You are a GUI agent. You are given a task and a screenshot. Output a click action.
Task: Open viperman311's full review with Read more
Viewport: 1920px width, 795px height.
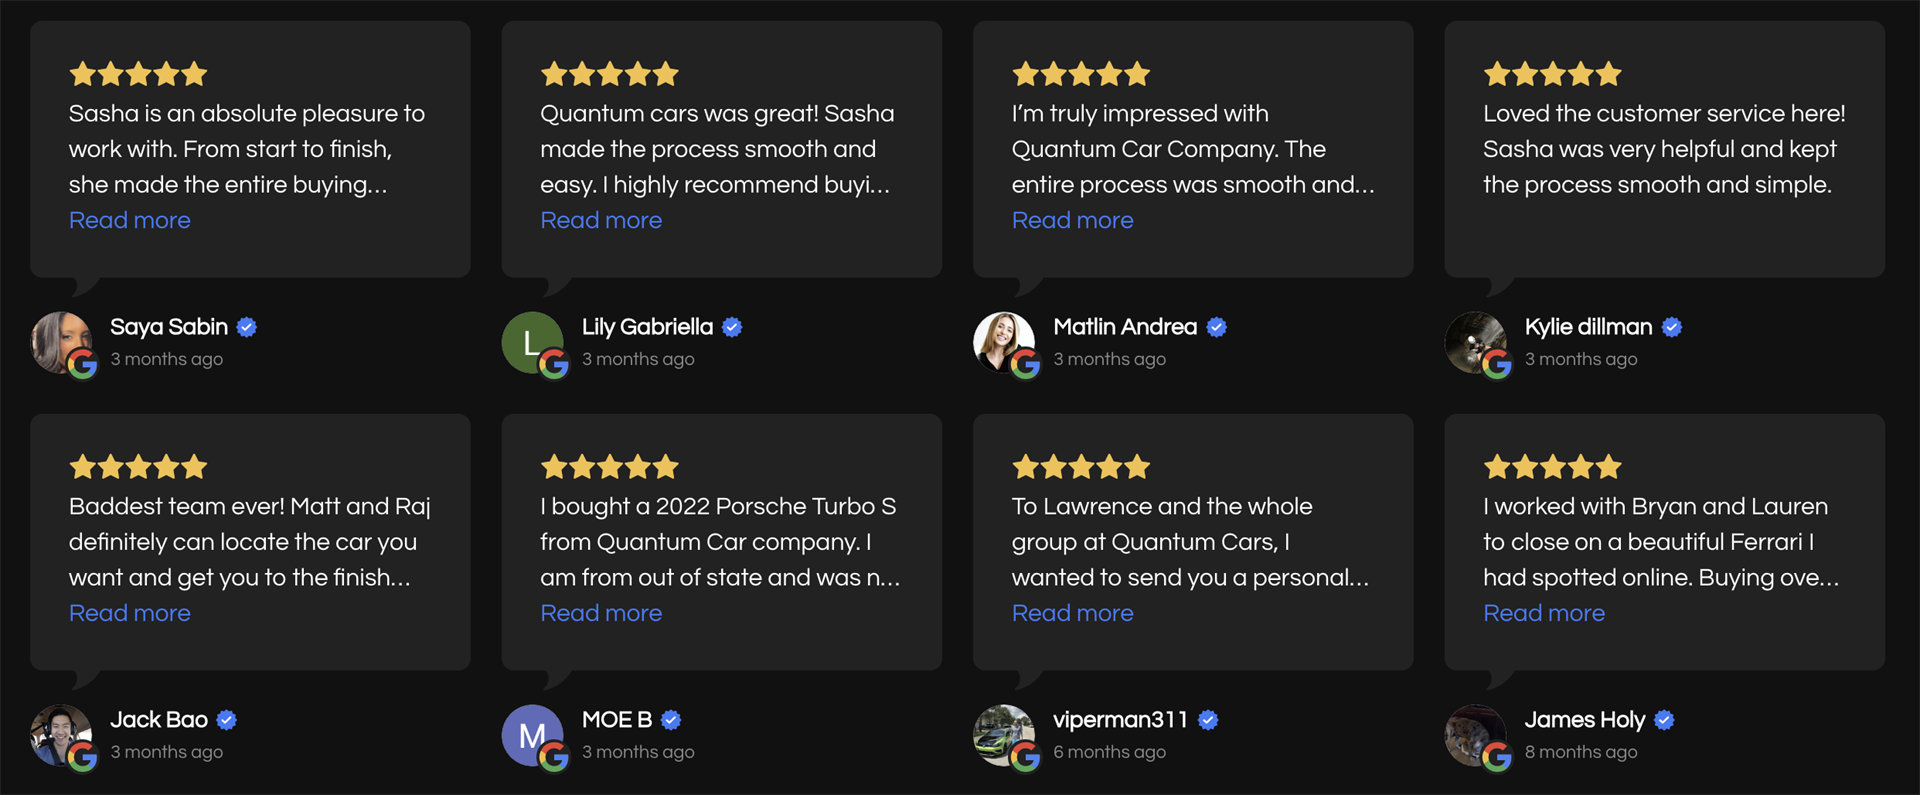(1072, 614)
